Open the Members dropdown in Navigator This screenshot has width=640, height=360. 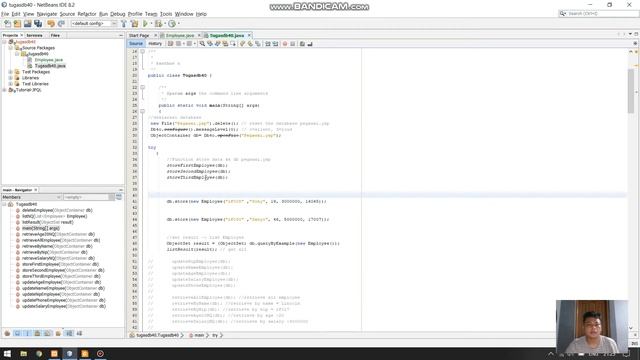click(x=31, y=197)
